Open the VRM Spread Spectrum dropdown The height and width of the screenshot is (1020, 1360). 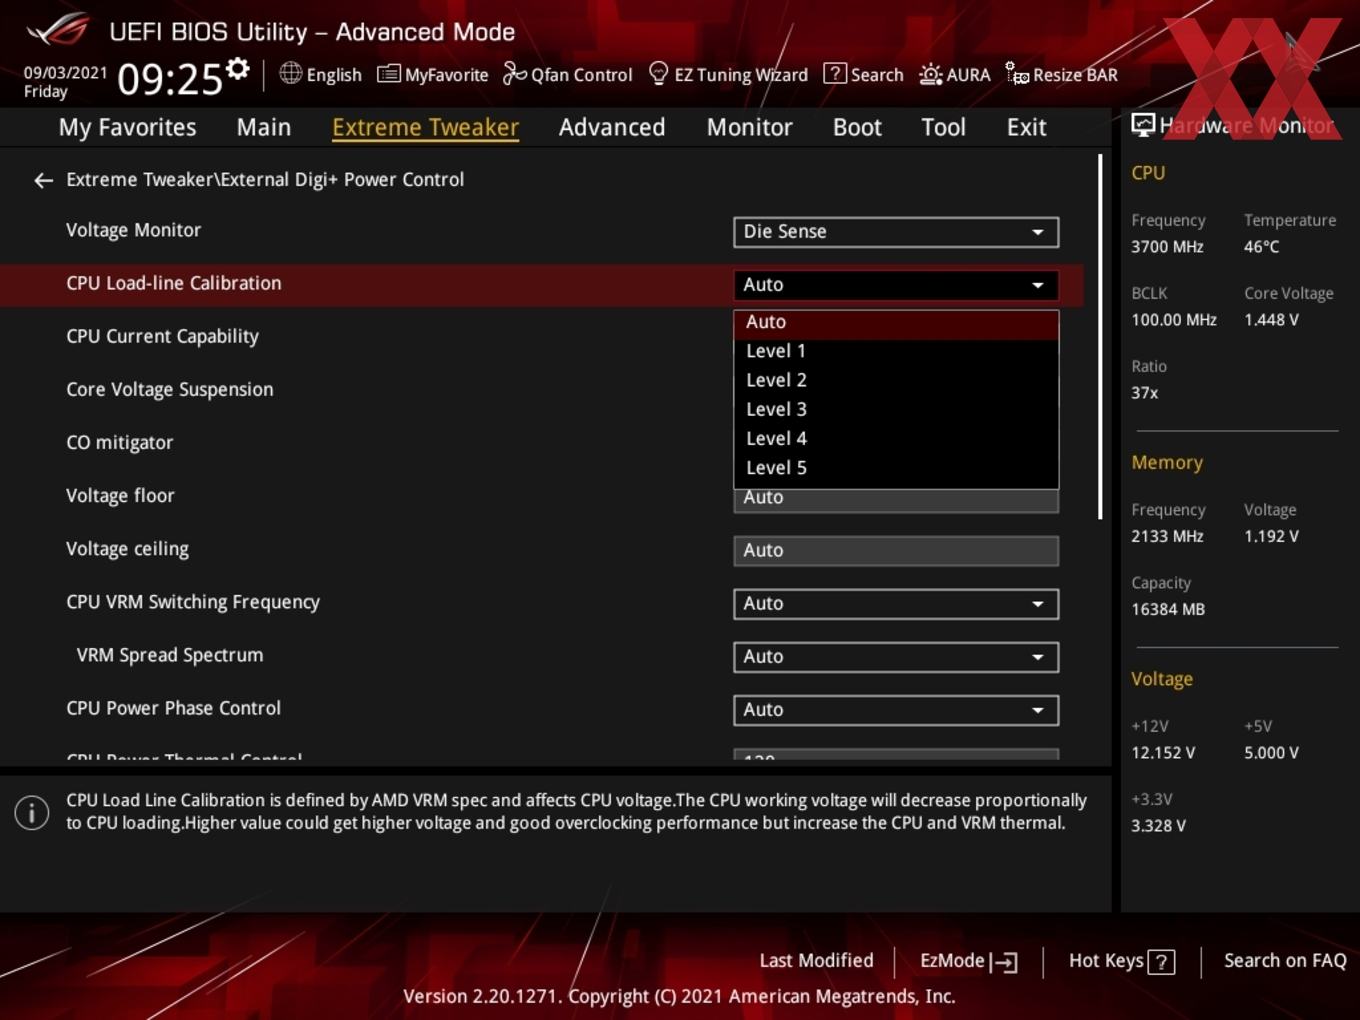896,657
